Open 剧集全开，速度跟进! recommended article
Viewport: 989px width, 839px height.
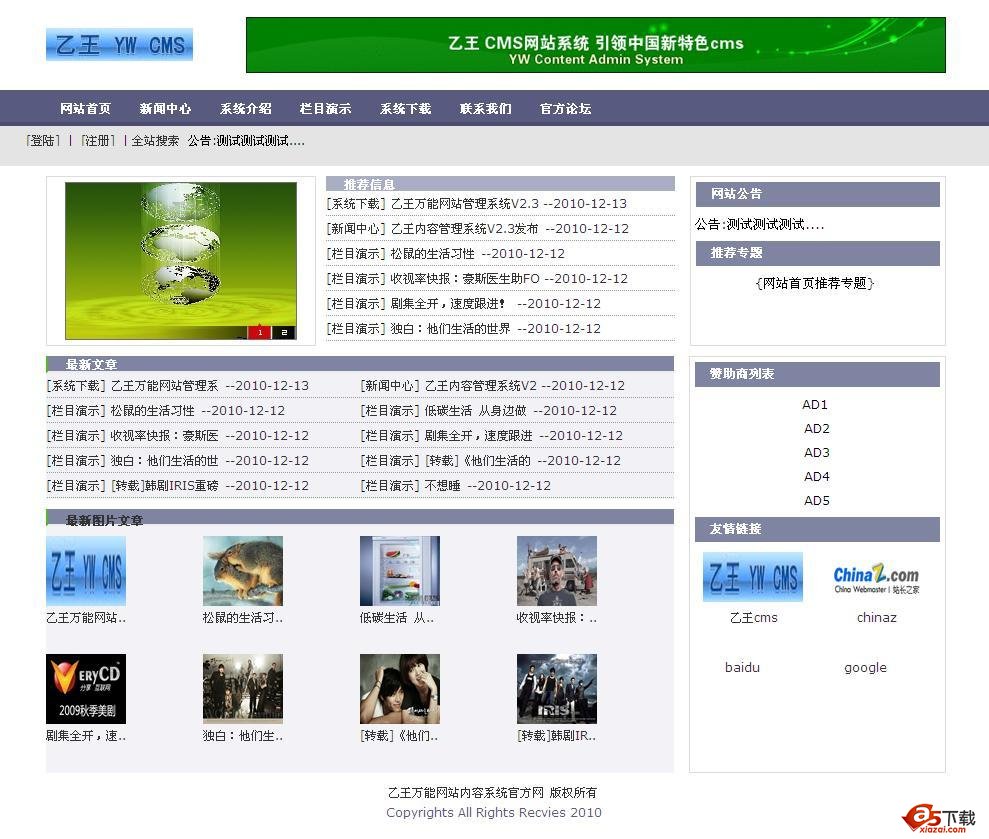point(448,303)
